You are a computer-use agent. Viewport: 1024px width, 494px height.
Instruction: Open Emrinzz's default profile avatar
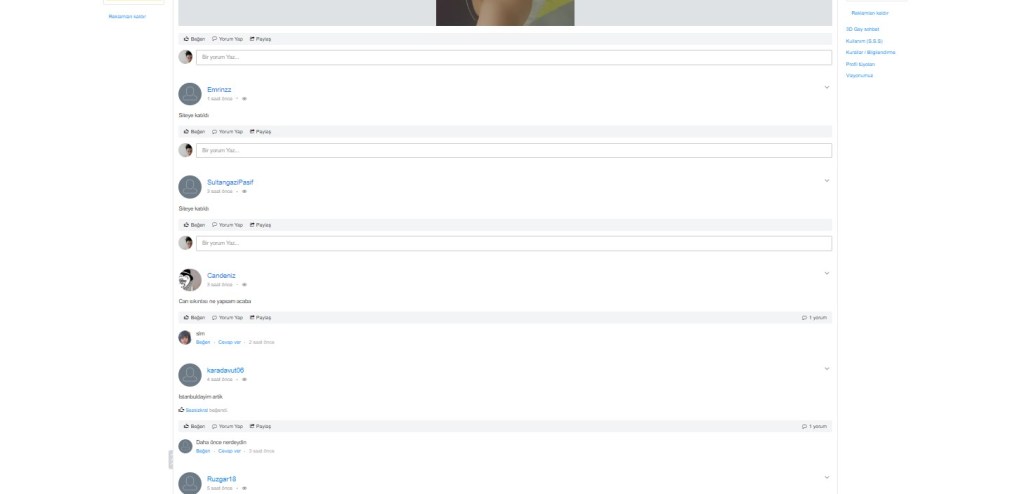click(x=190, y=93)
